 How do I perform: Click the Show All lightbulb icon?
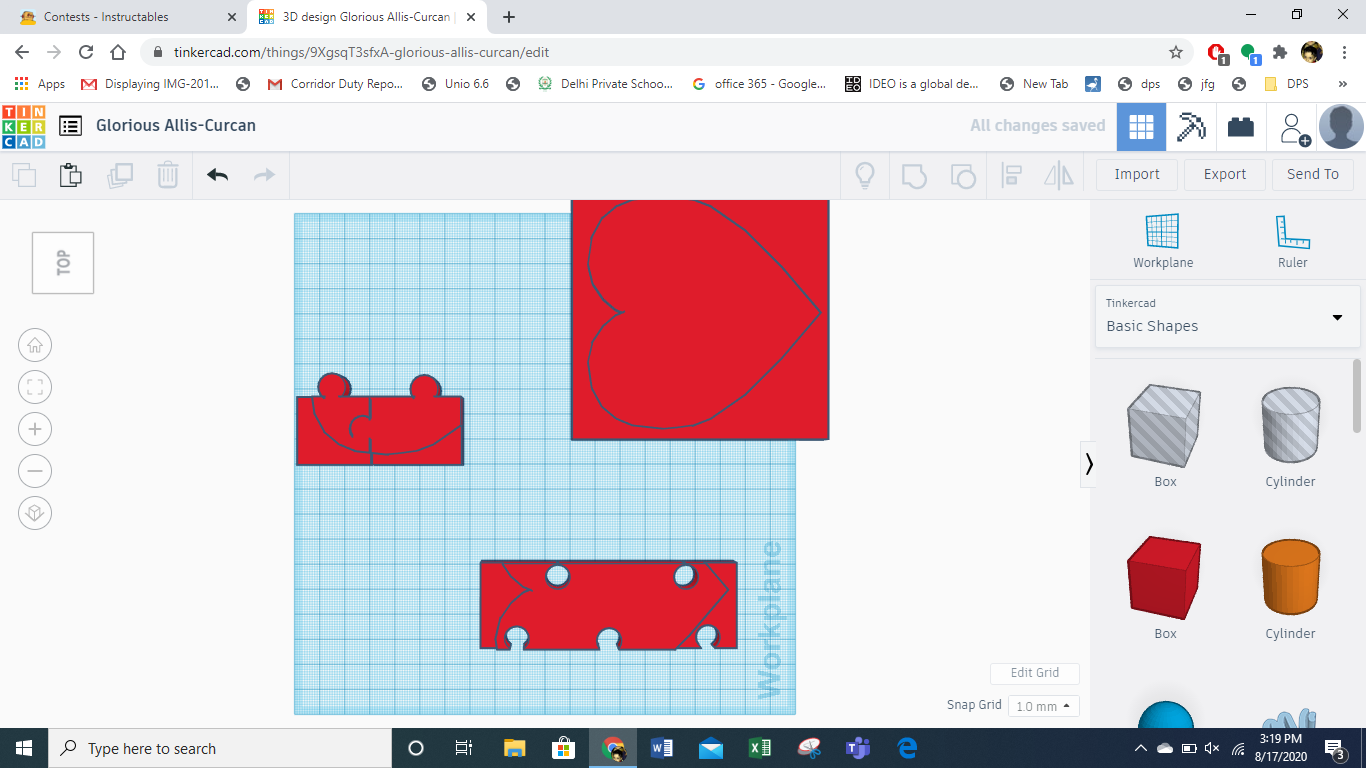(865, 175)
